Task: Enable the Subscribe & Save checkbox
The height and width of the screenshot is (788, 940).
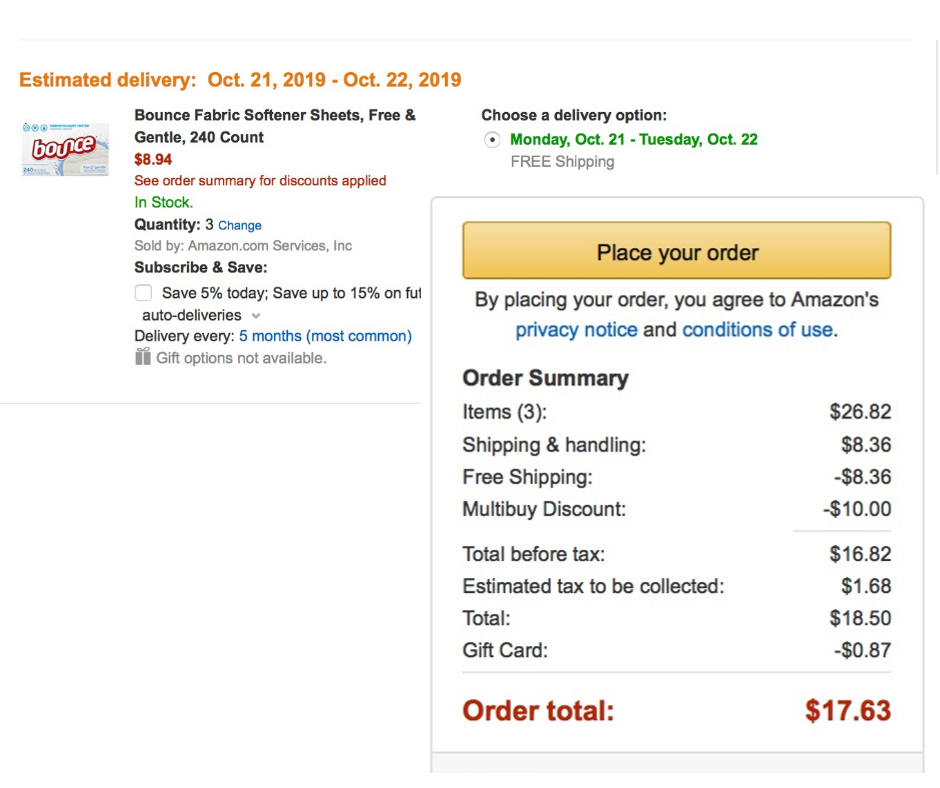Action: [143, 293]
